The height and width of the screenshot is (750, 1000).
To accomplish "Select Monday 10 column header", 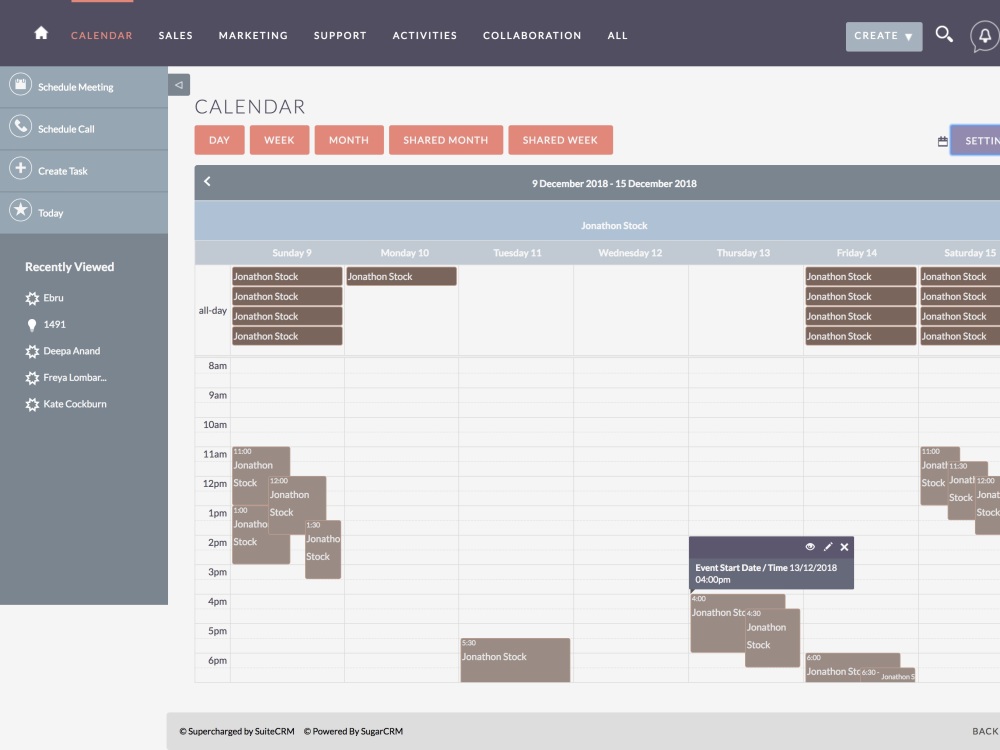I will point(404,253).
